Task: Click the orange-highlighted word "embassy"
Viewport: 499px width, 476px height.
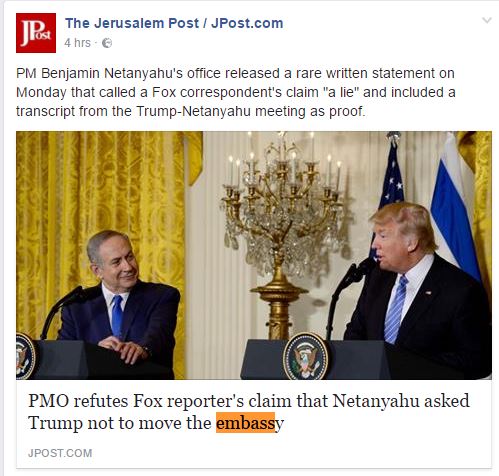Action: coord(250,423)
